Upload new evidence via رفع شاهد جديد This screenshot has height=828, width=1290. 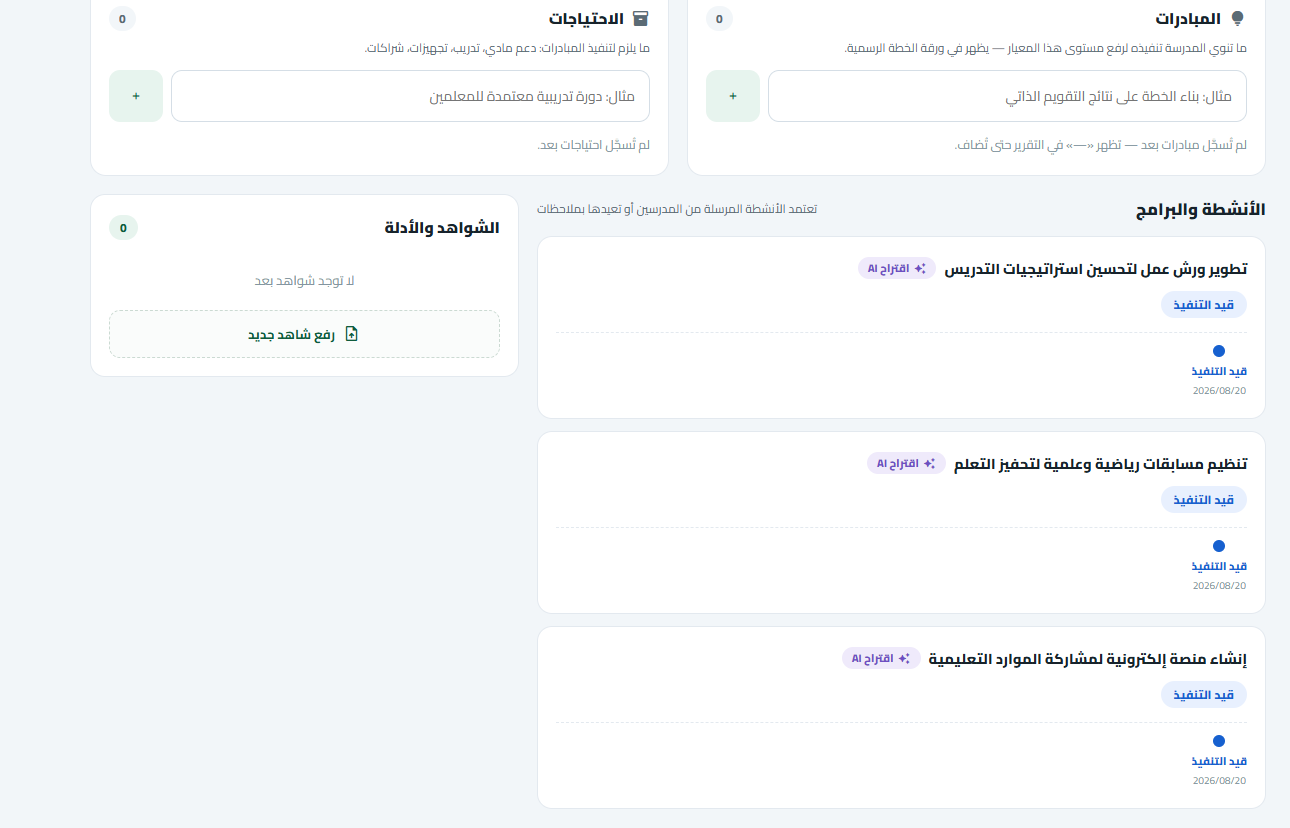(x=304, y=334)
